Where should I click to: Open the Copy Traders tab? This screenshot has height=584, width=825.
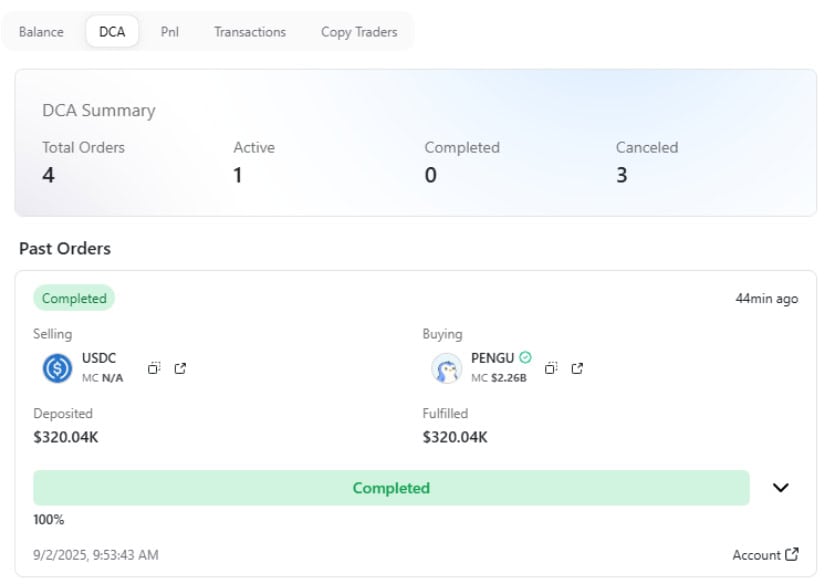tap(359, 32)
